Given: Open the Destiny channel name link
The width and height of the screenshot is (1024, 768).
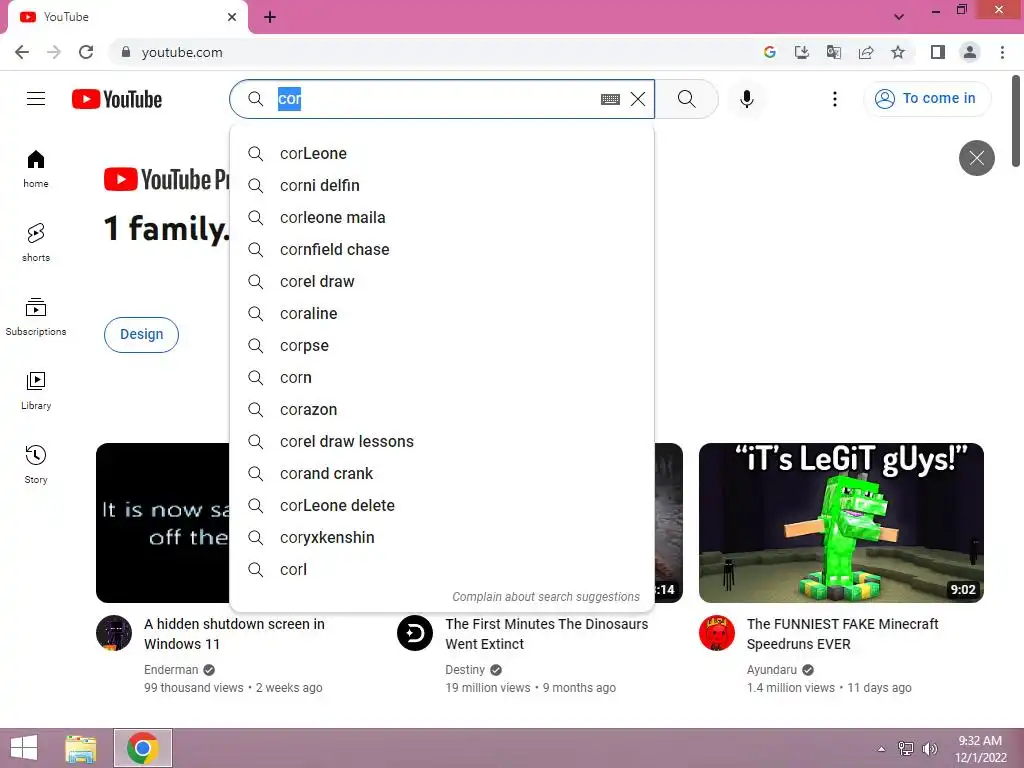Looking at the screenshot, I should tap(465, 670).
